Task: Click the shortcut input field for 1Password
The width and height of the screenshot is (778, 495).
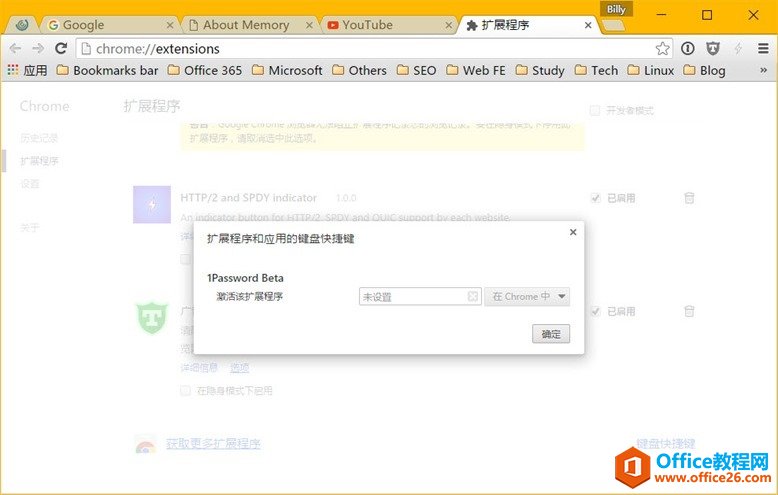Action: point(420,297)
